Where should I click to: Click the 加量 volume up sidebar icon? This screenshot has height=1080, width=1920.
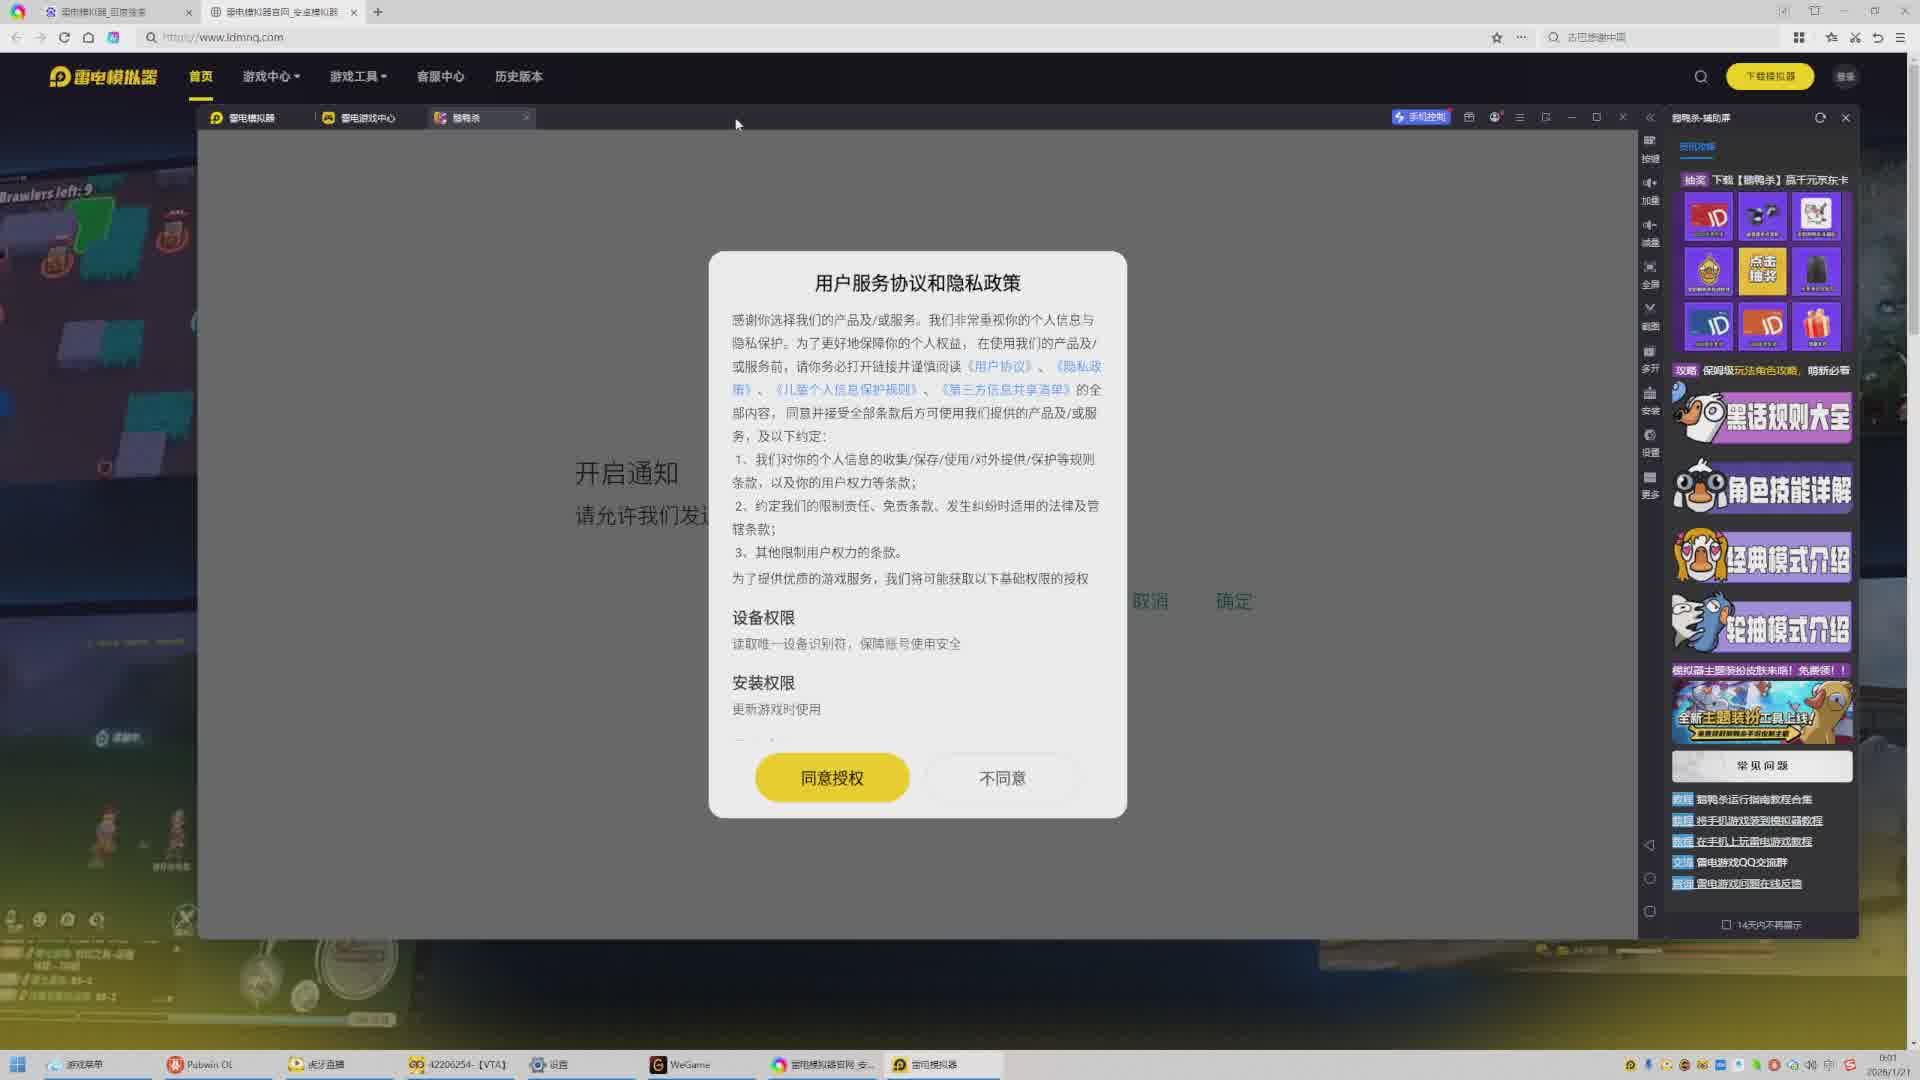click(x=1650, y=190)
